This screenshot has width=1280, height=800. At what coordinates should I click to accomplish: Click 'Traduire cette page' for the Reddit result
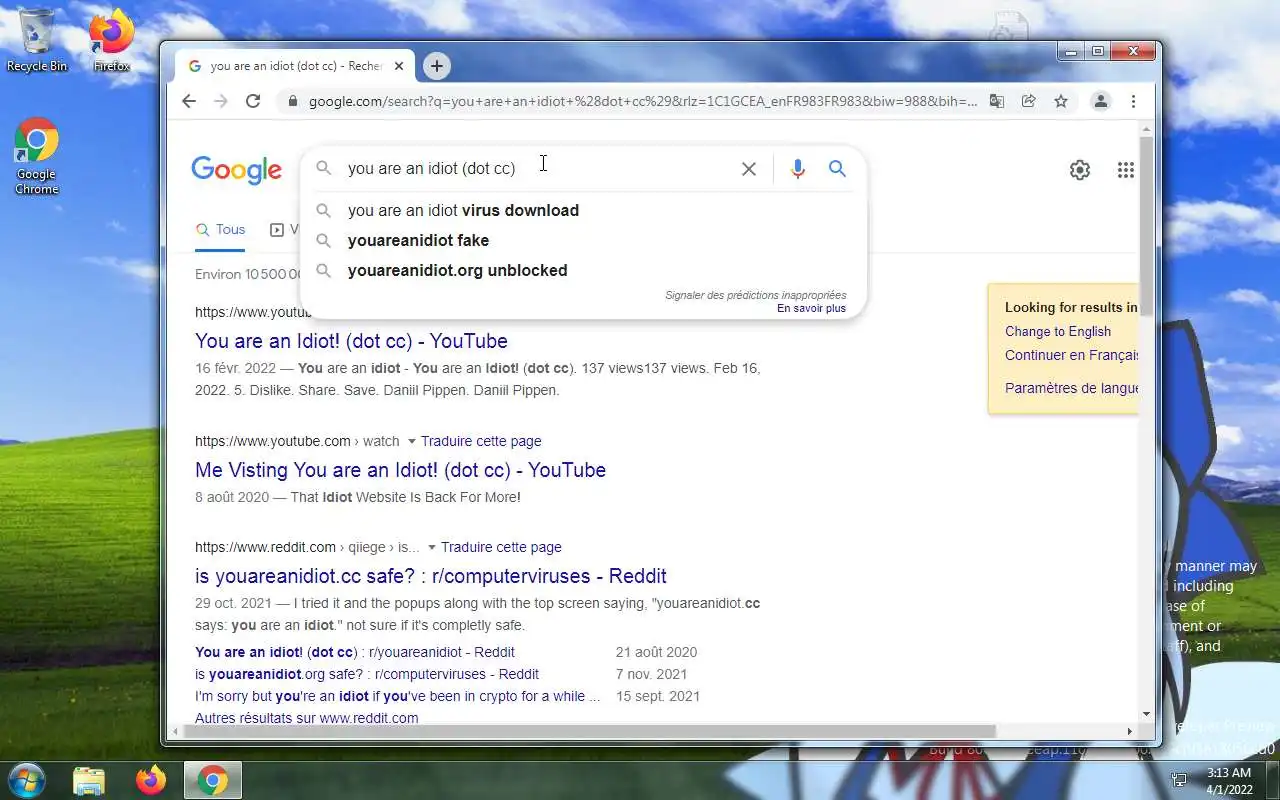[x=501, y=547]
